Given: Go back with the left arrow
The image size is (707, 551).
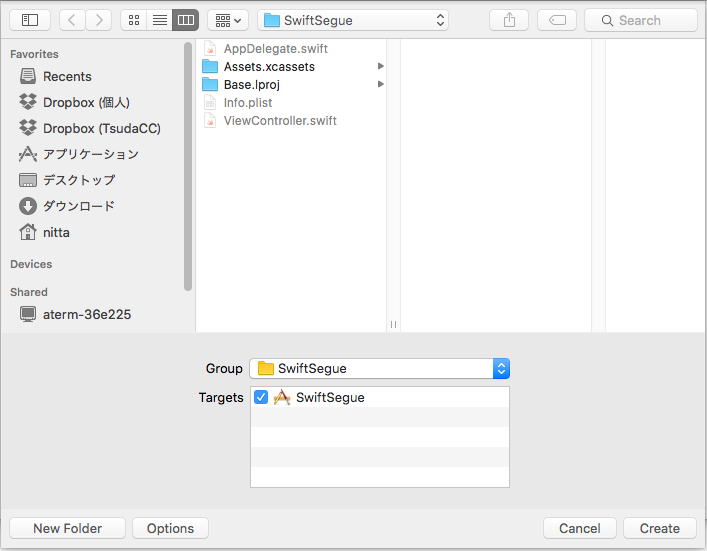Looking at the screenshot, I should coord(72,20).
